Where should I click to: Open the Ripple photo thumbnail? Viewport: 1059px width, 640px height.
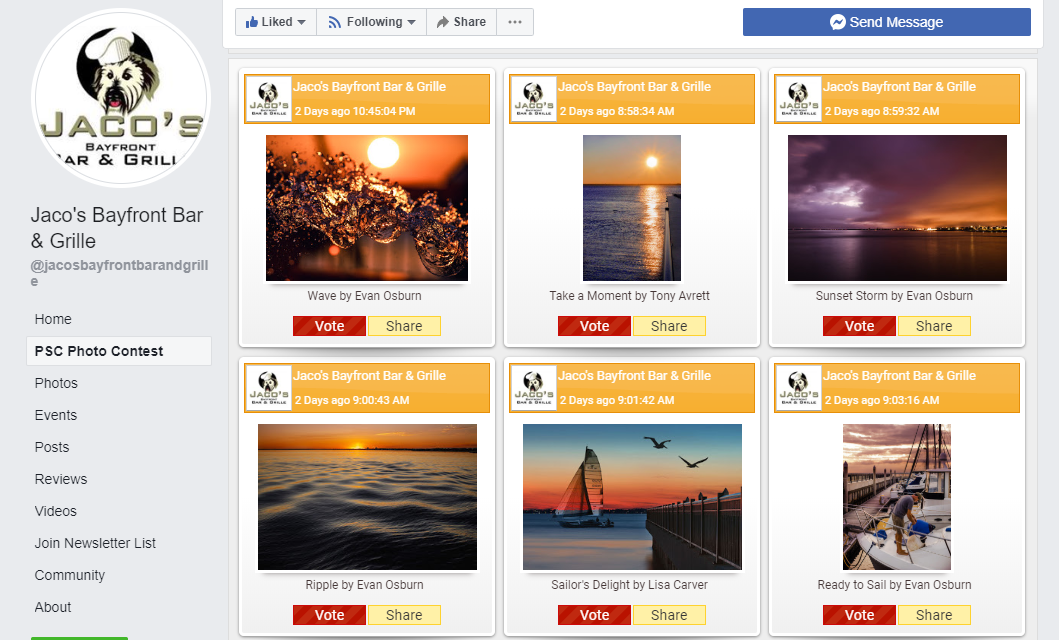pyautogui.click(x=367, y=497)
